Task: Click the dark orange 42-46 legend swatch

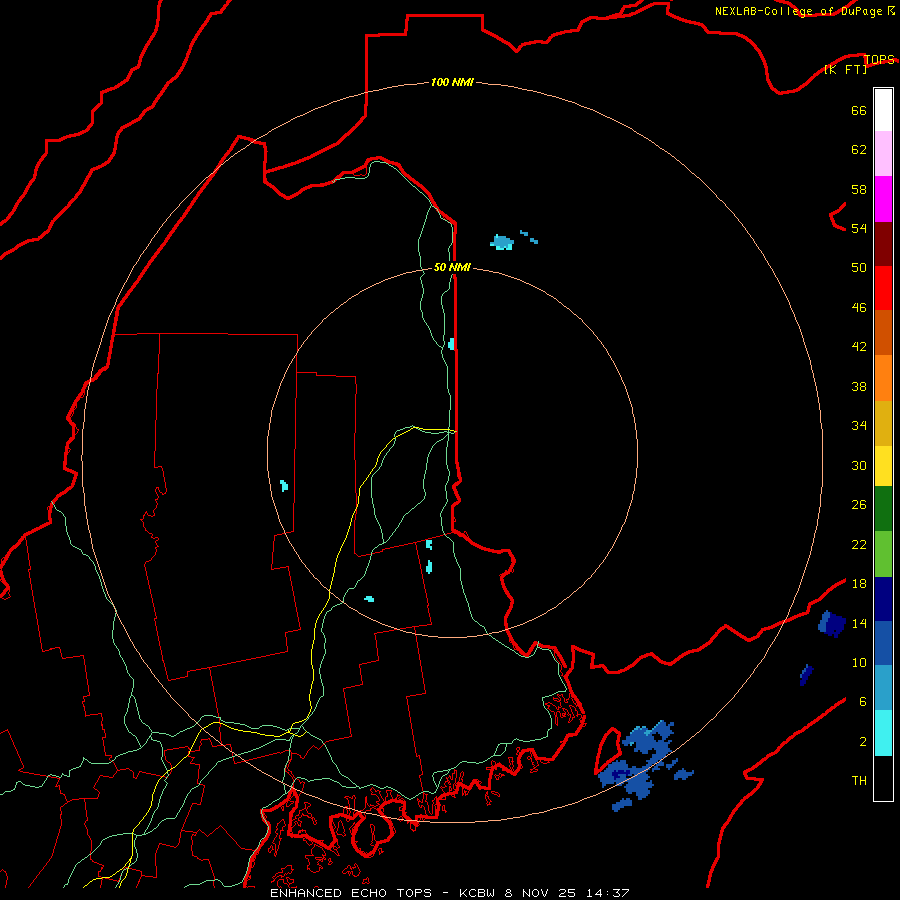Action: click(x=883, y=332)
